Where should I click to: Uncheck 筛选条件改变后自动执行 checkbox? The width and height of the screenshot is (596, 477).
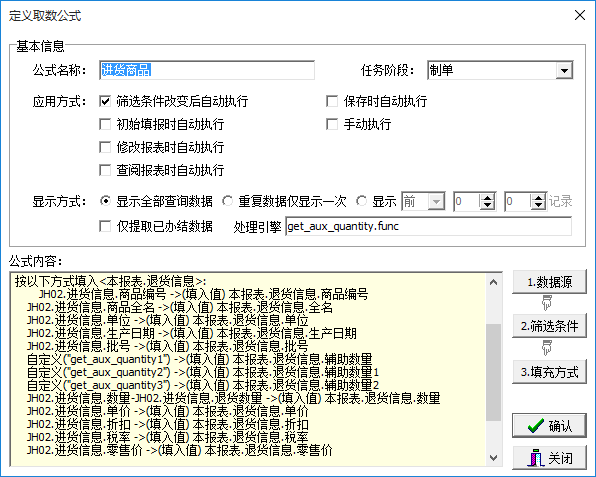click(105, 101)
